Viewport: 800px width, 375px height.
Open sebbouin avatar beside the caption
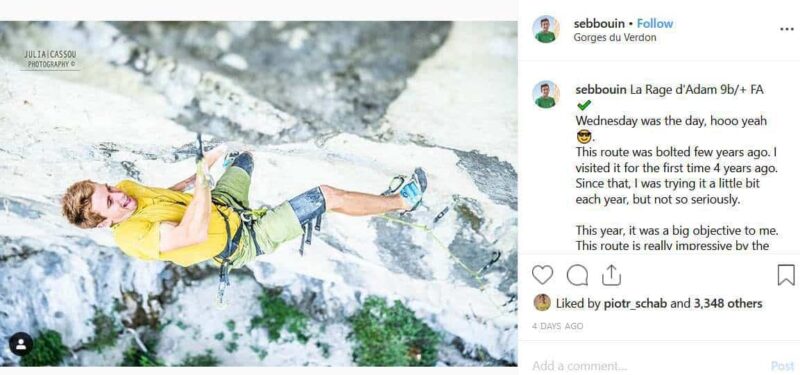[x=545, y=94]
